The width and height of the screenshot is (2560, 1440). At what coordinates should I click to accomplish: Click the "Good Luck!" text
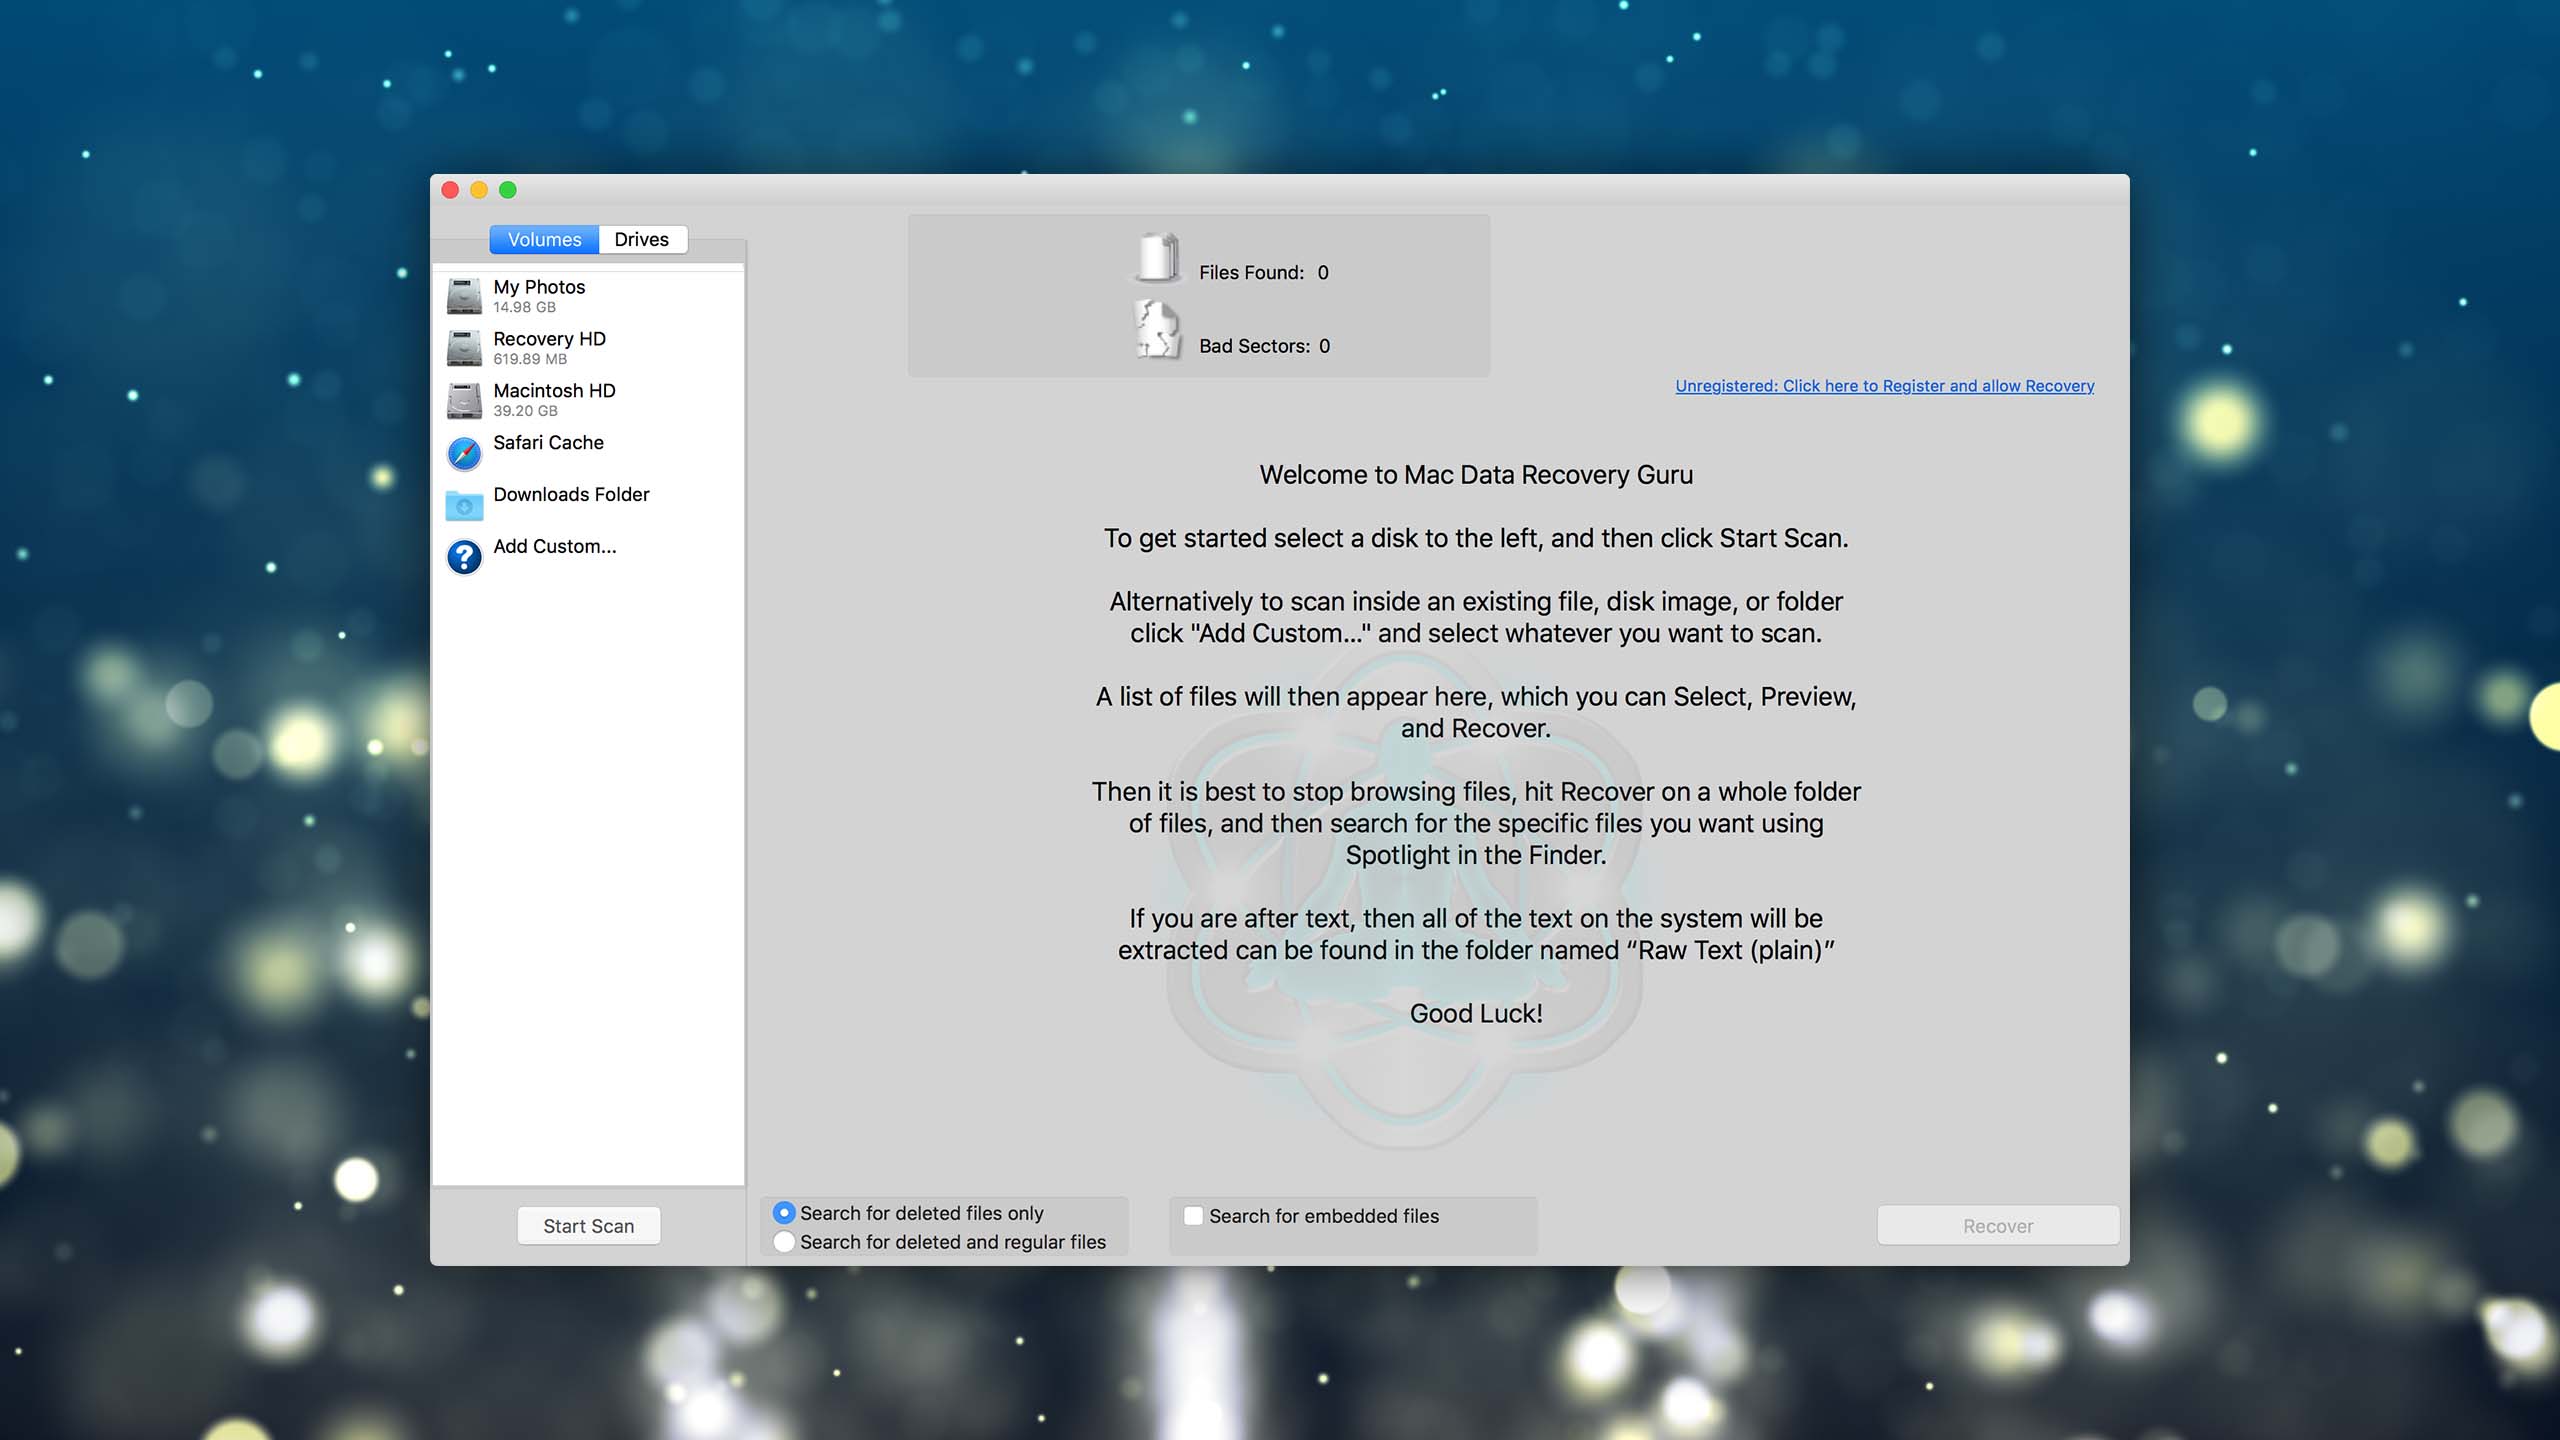1476,1014
